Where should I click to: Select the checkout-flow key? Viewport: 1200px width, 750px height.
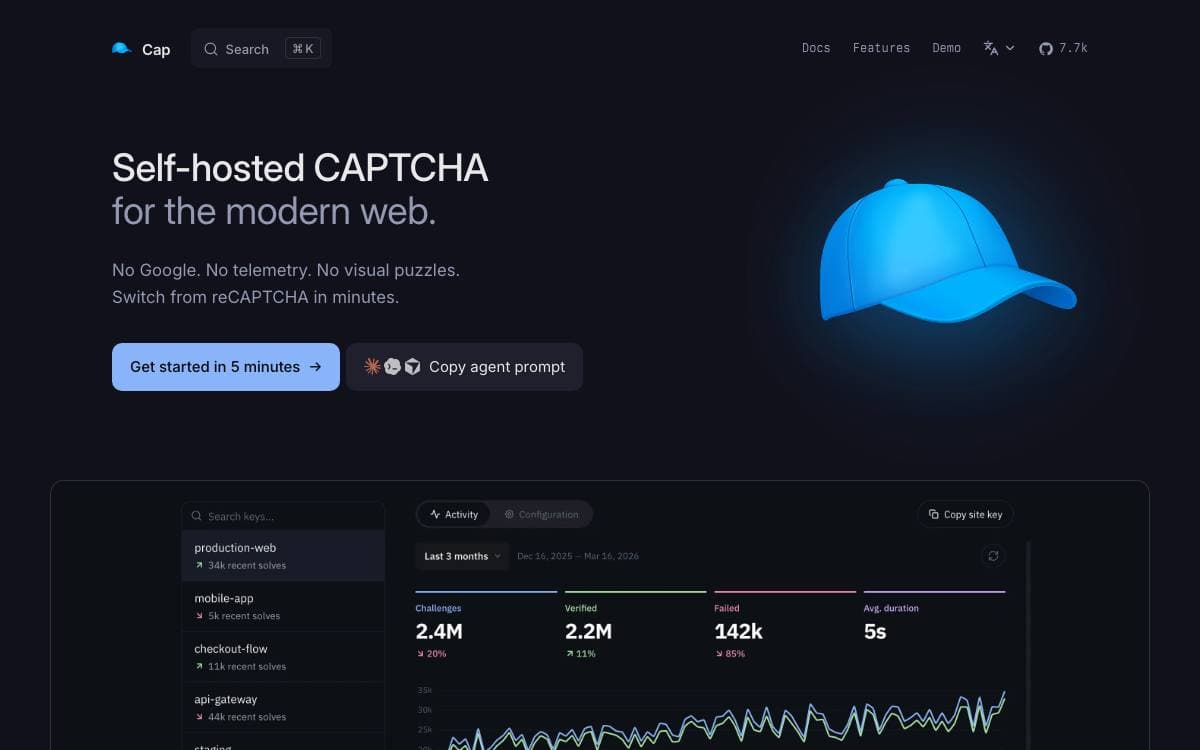[x=283, y=657]
